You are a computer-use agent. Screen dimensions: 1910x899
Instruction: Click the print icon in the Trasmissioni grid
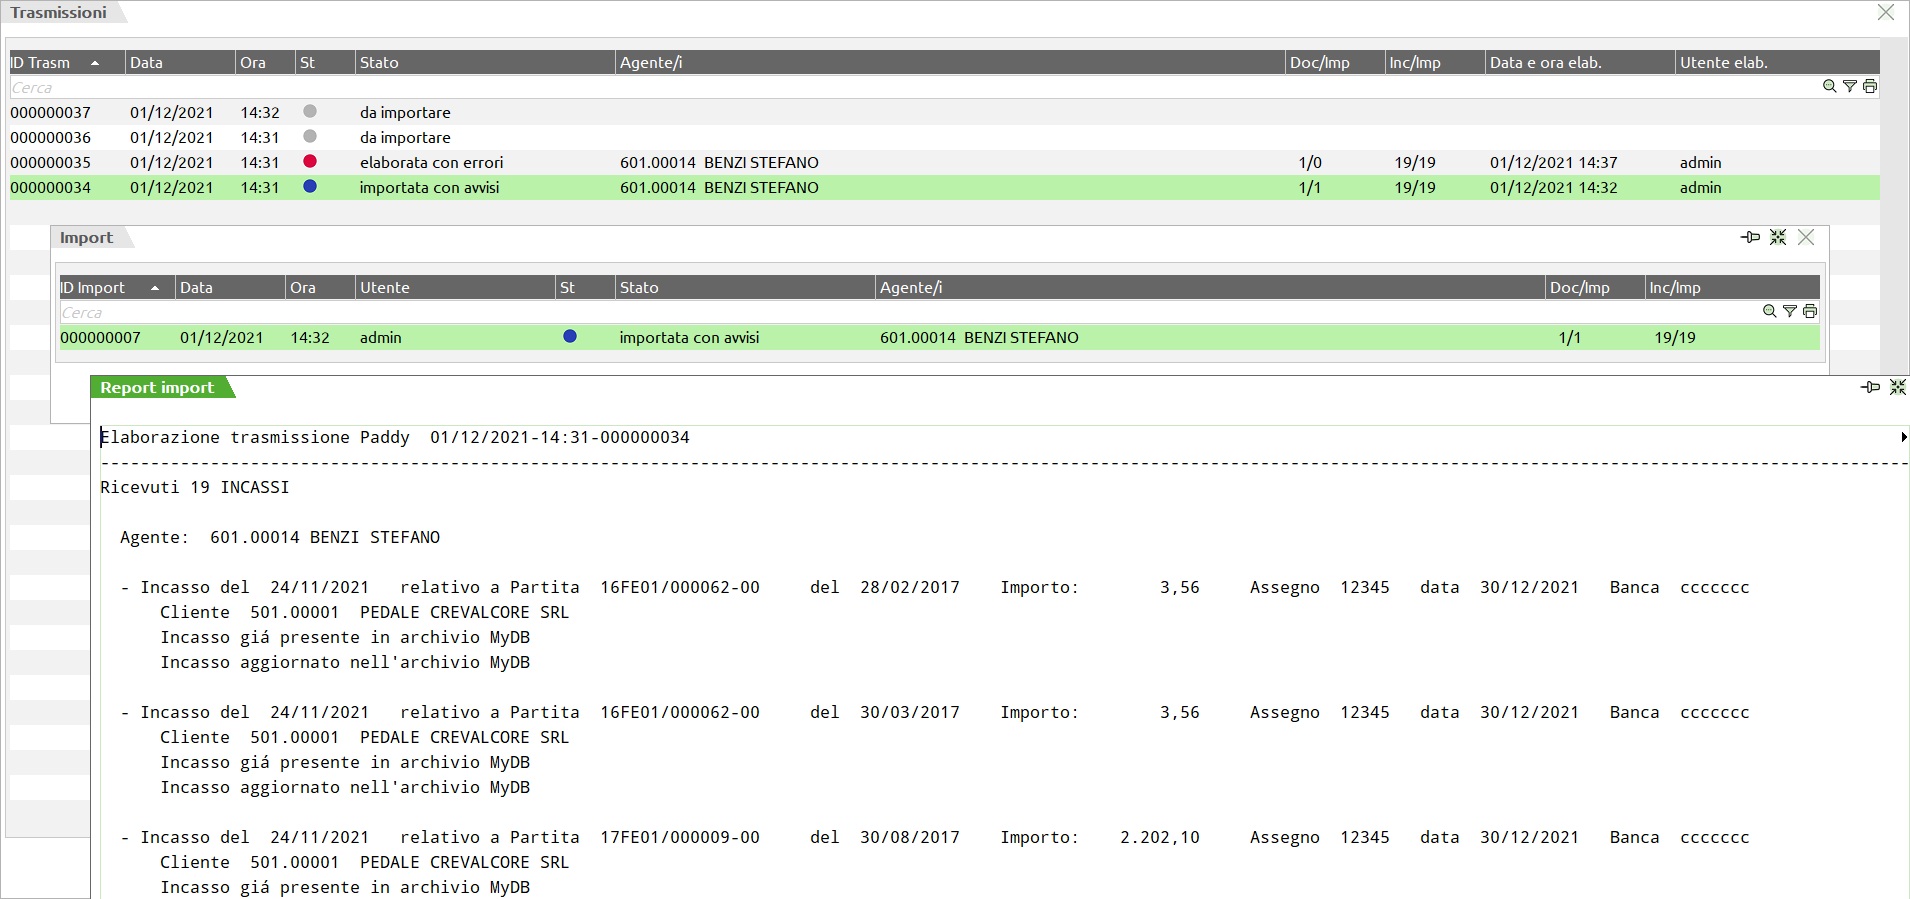1869,87
